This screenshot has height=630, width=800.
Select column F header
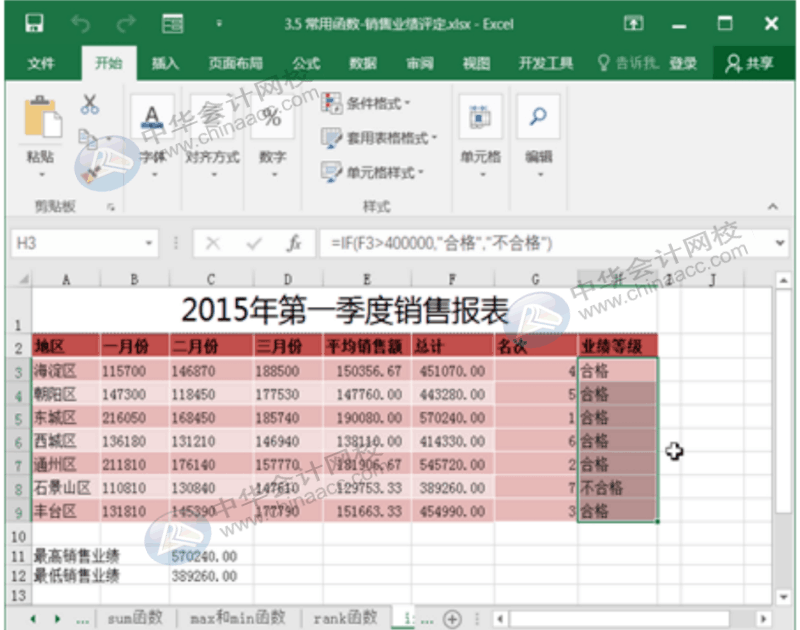(452, 280)
